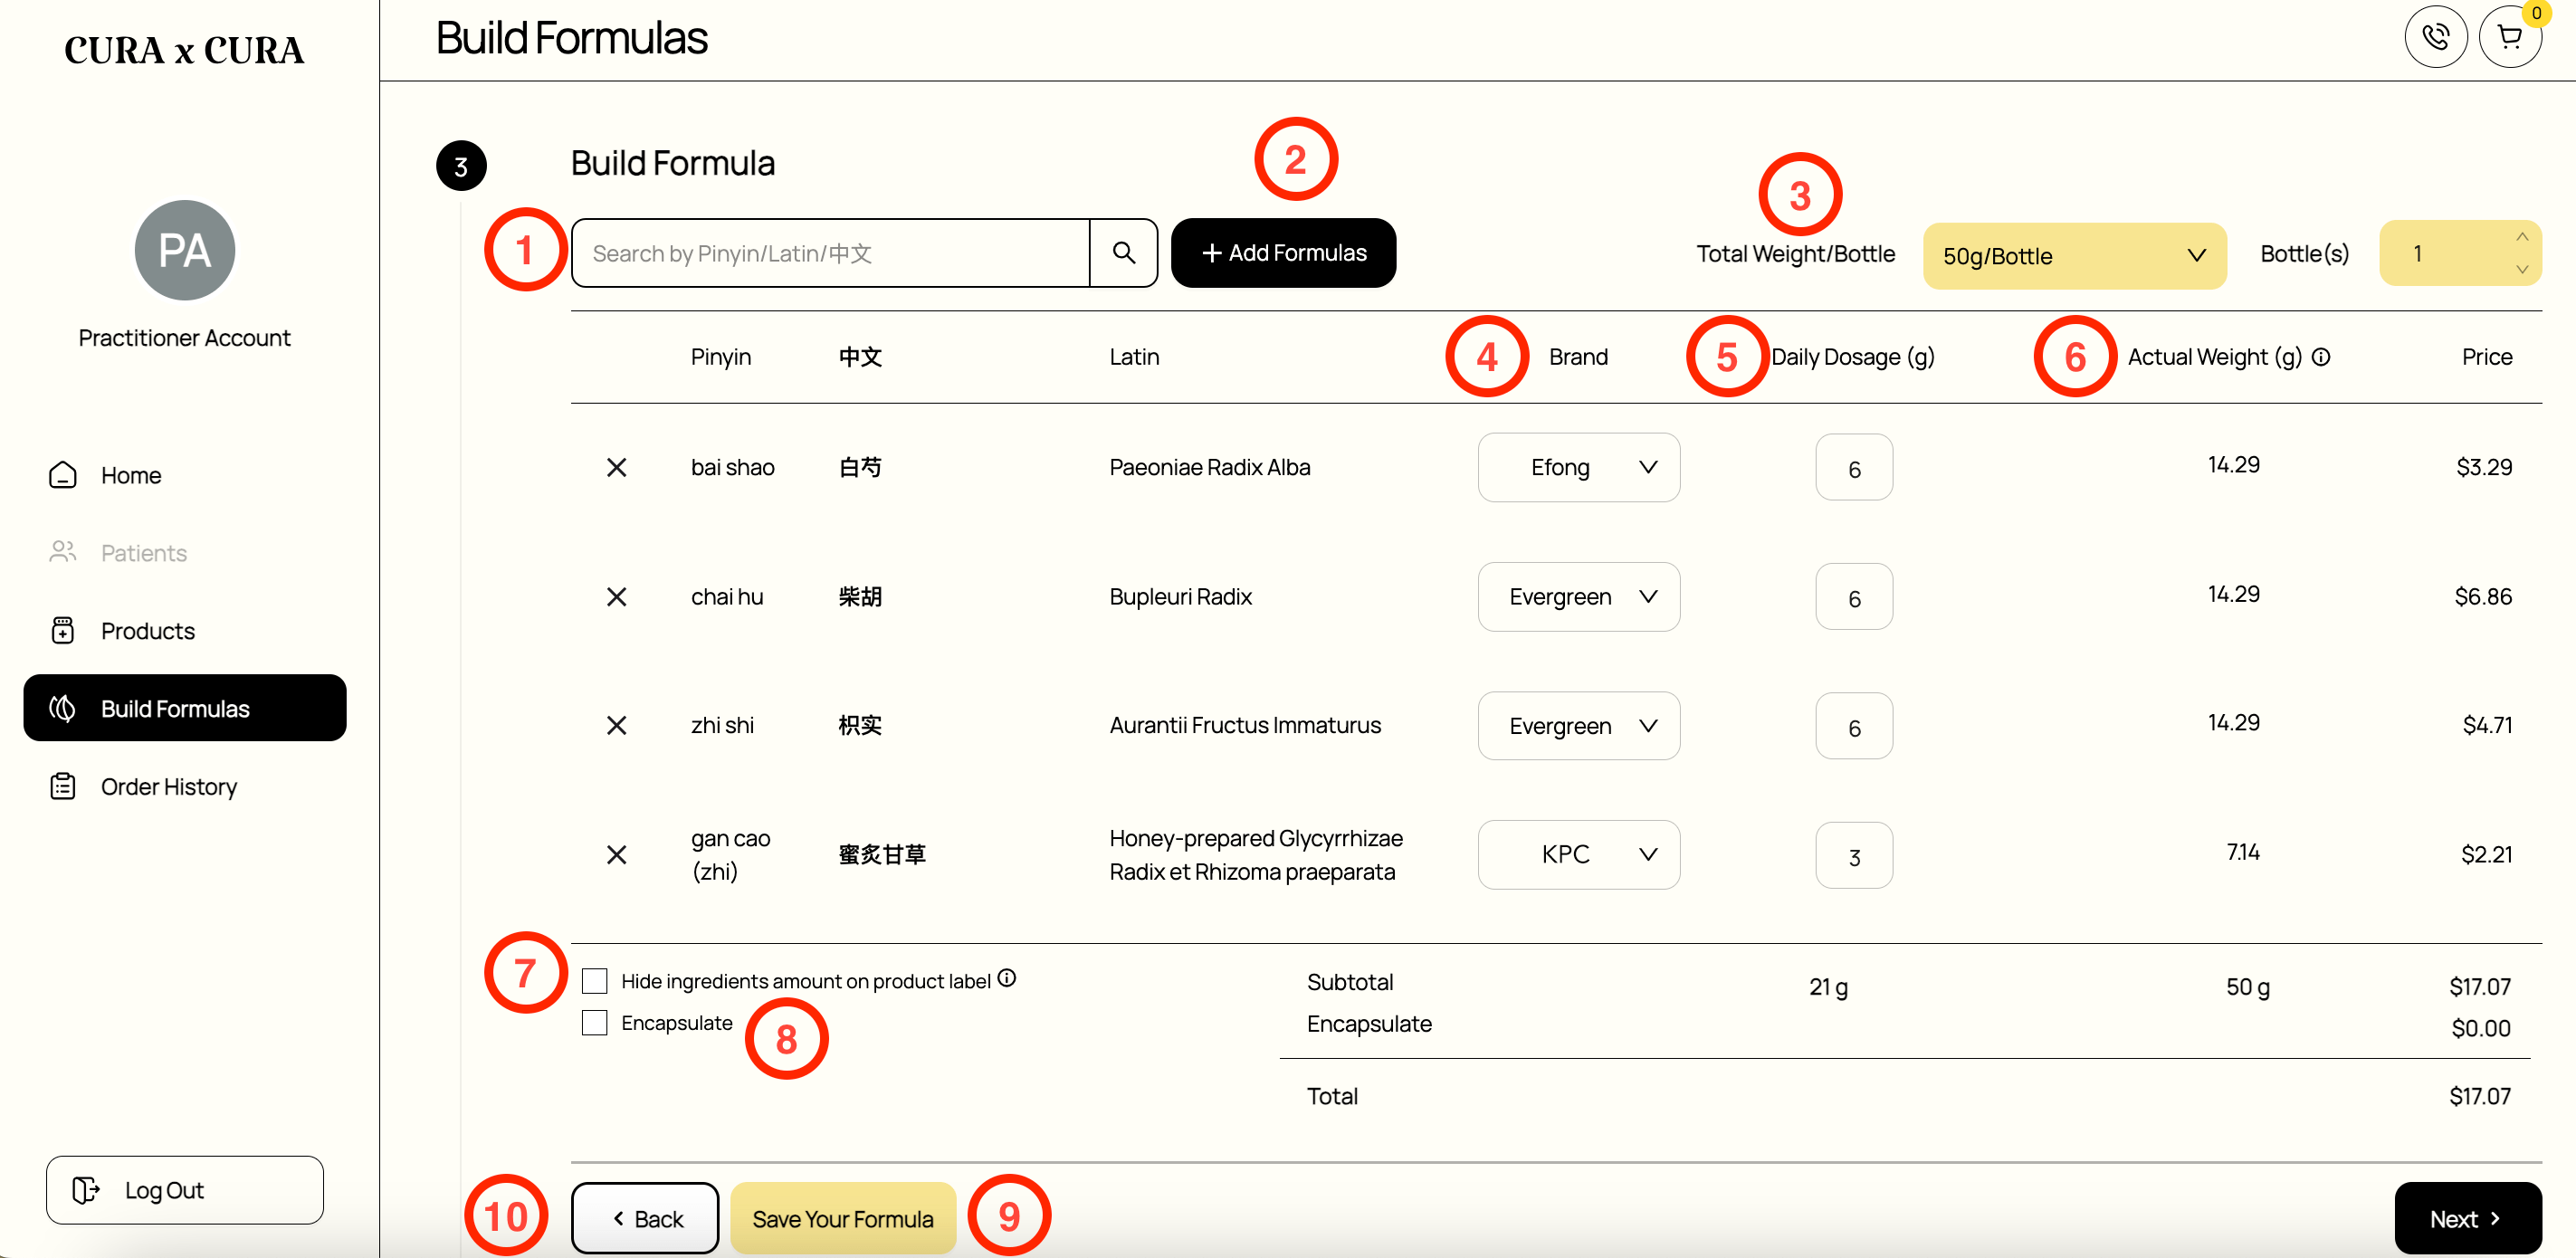Open Evergreen brand dropdown for chai hu

coord(1579,597)
